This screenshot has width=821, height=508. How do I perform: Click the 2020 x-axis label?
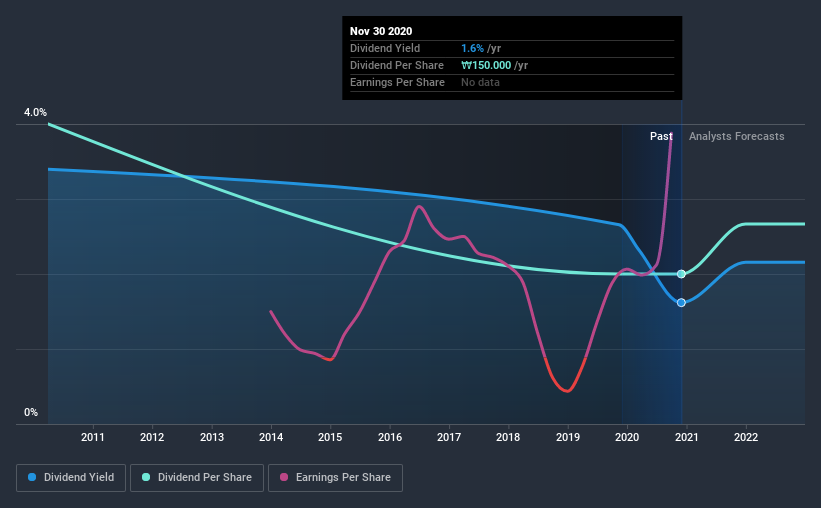pyautogui.click(x=627, y=437)
